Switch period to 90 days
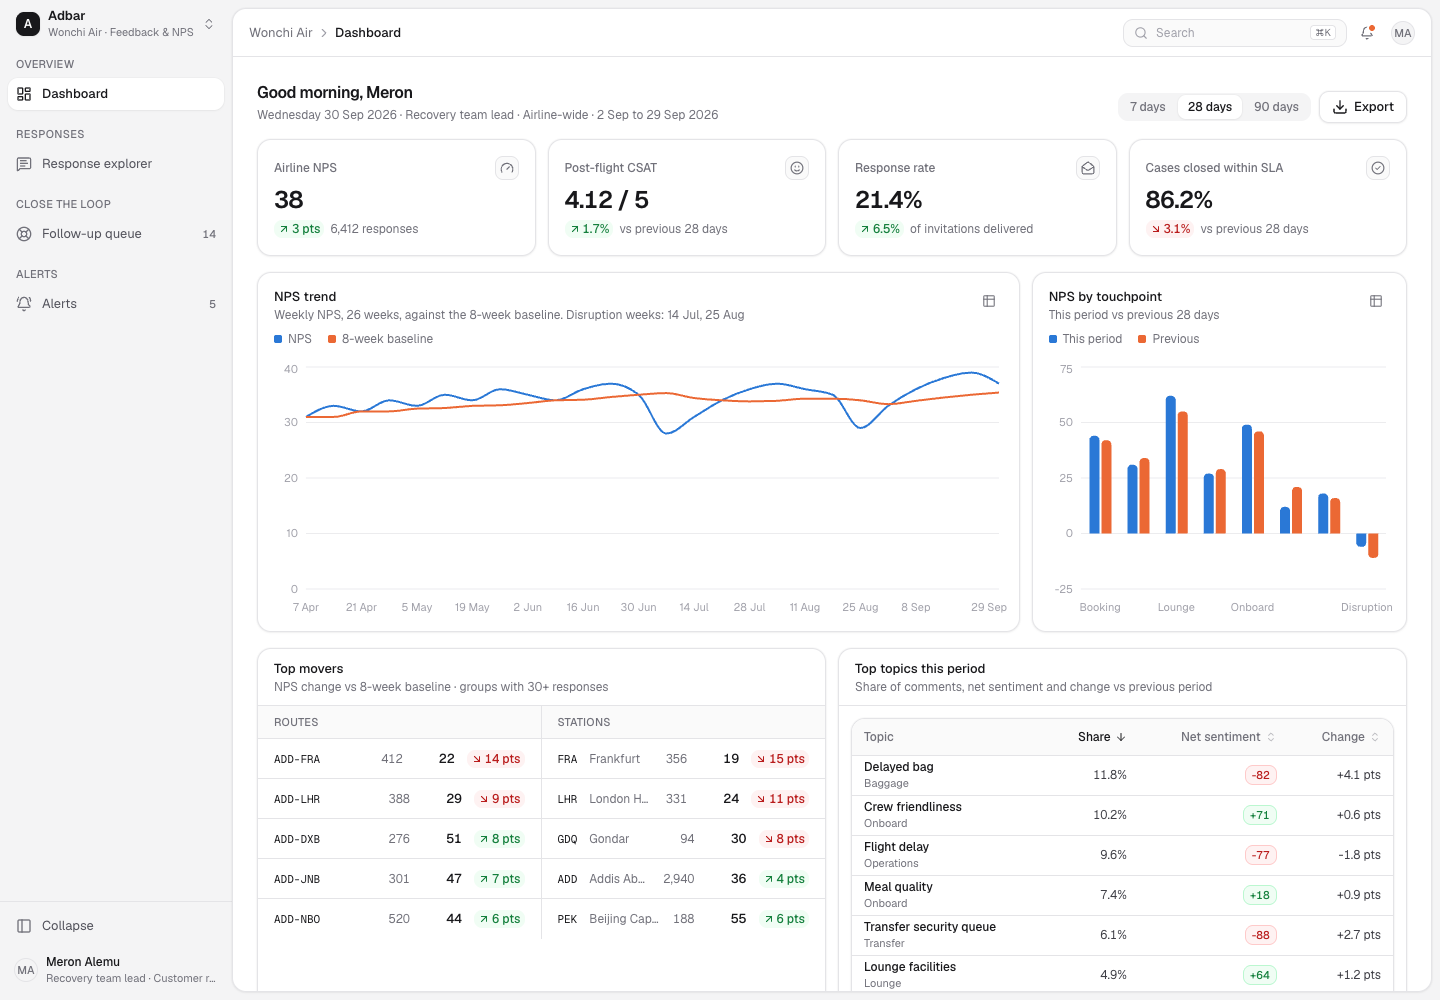Image resolution: width=1440 pixels, height=1000 pixels. click(1276, 107)
